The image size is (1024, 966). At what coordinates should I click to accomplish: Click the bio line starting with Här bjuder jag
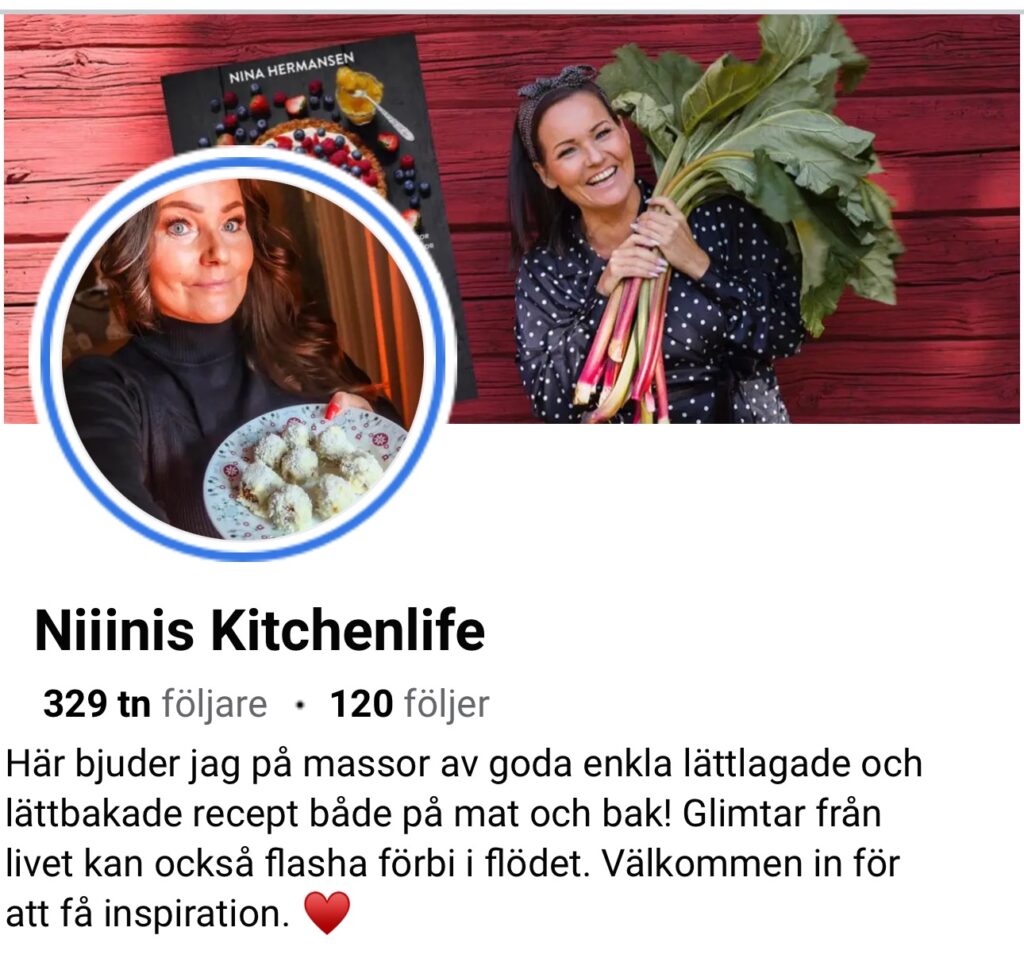click(x=464, y=764)
